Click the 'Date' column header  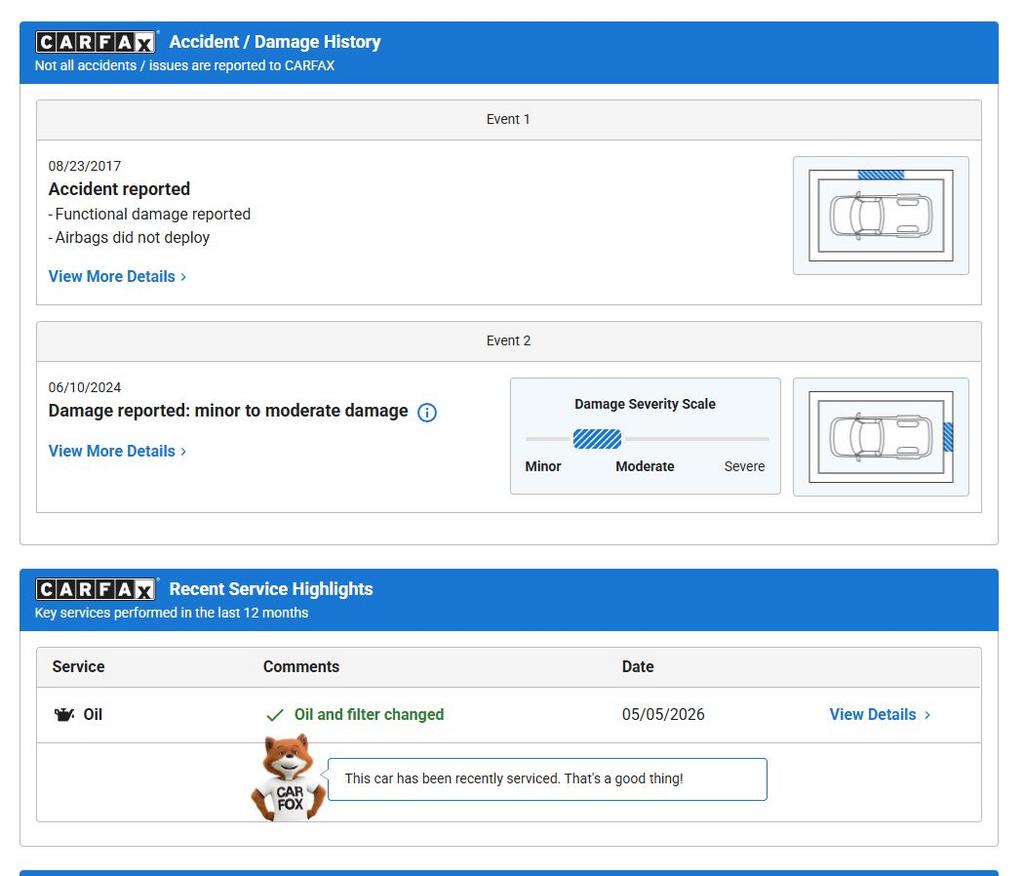tap(638, 666)
